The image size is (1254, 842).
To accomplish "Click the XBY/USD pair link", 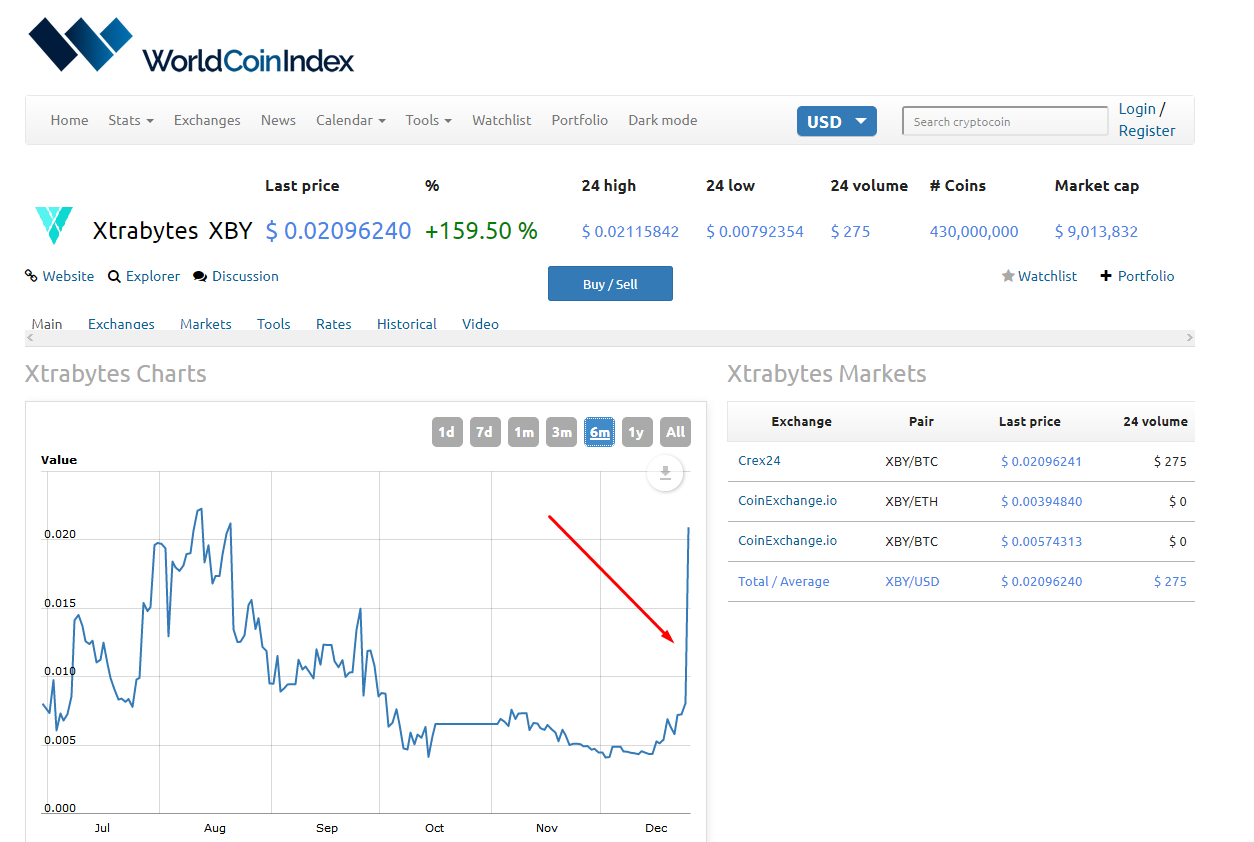I will [x=912, y=581].
